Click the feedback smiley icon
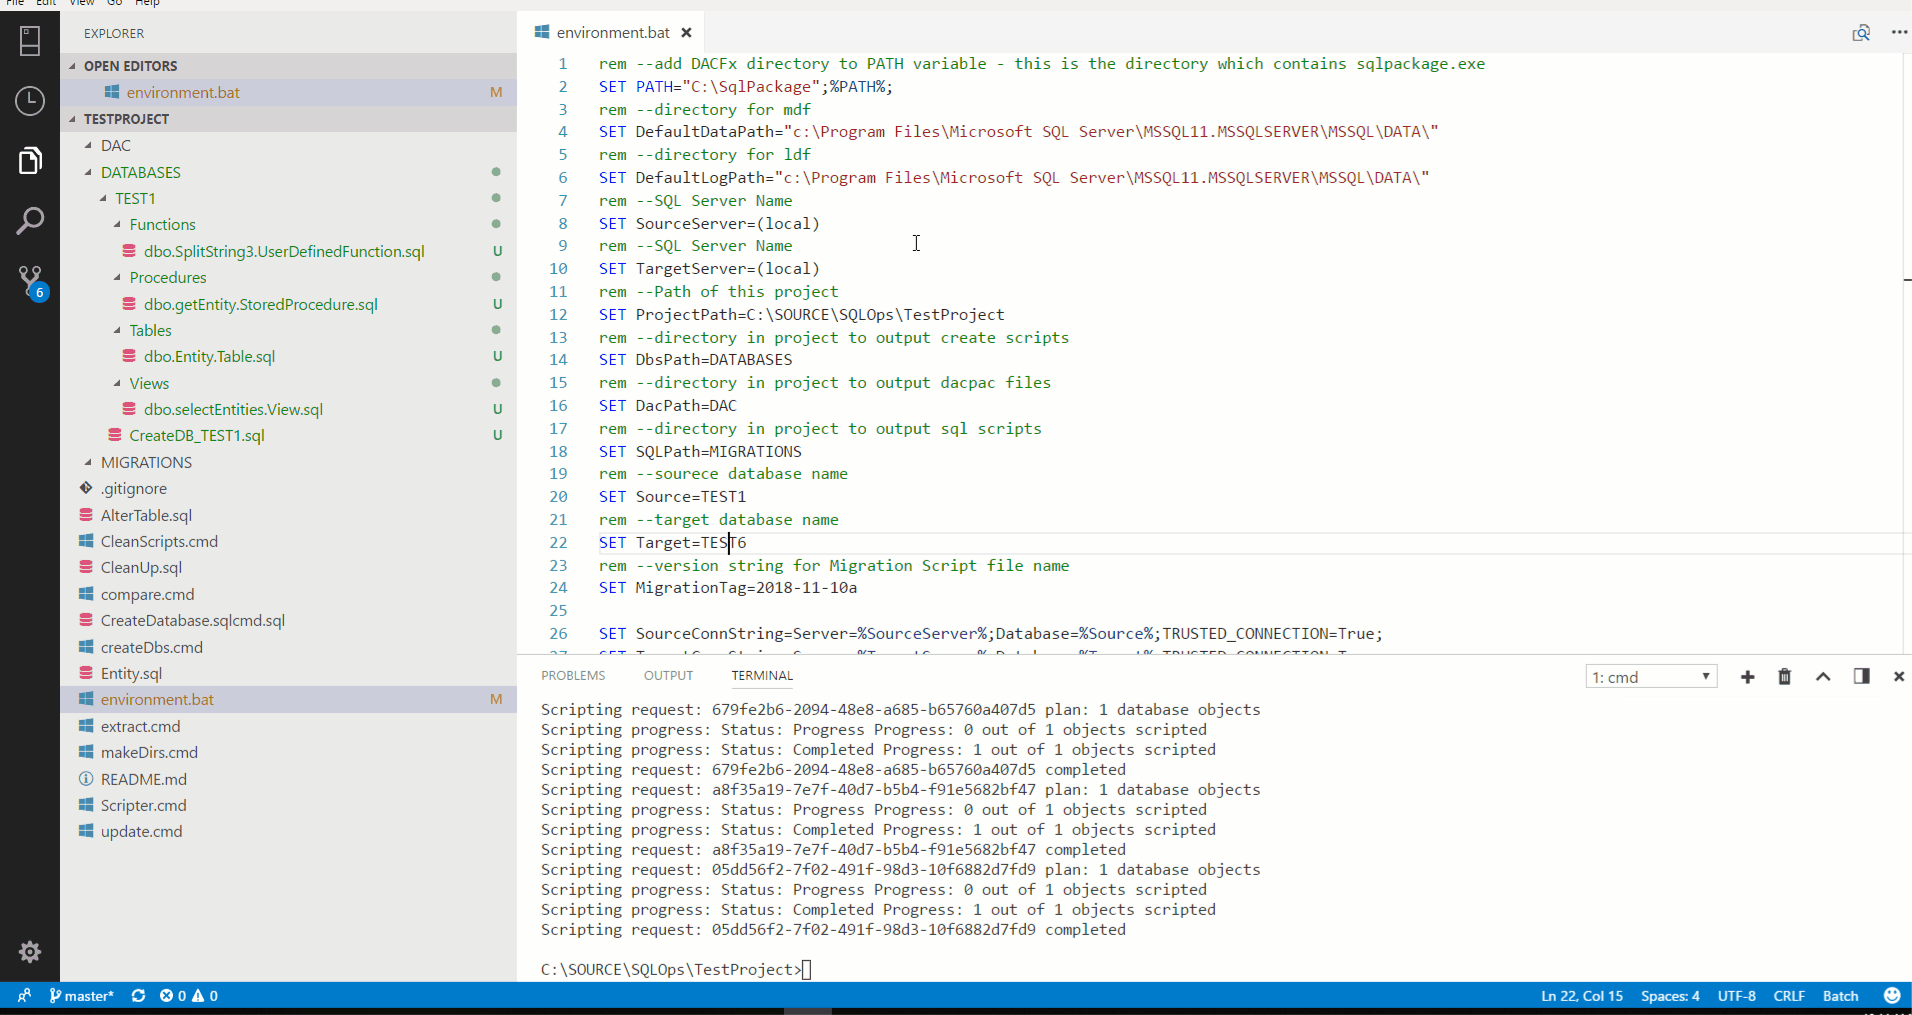This screenshot has width=1912, height=1015. tap(1892, 996)
